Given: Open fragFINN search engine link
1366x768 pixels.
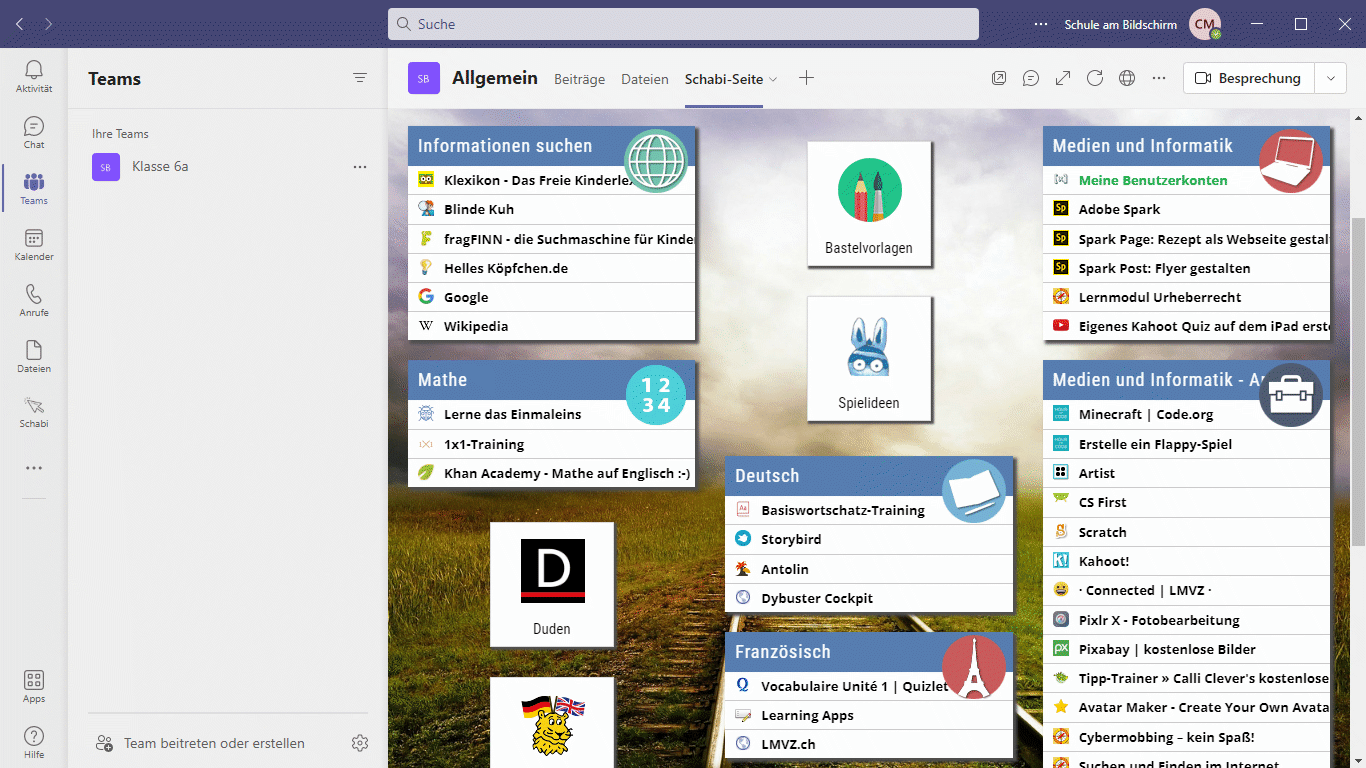Looking at the screenshot, I should (x=552, y=239).
